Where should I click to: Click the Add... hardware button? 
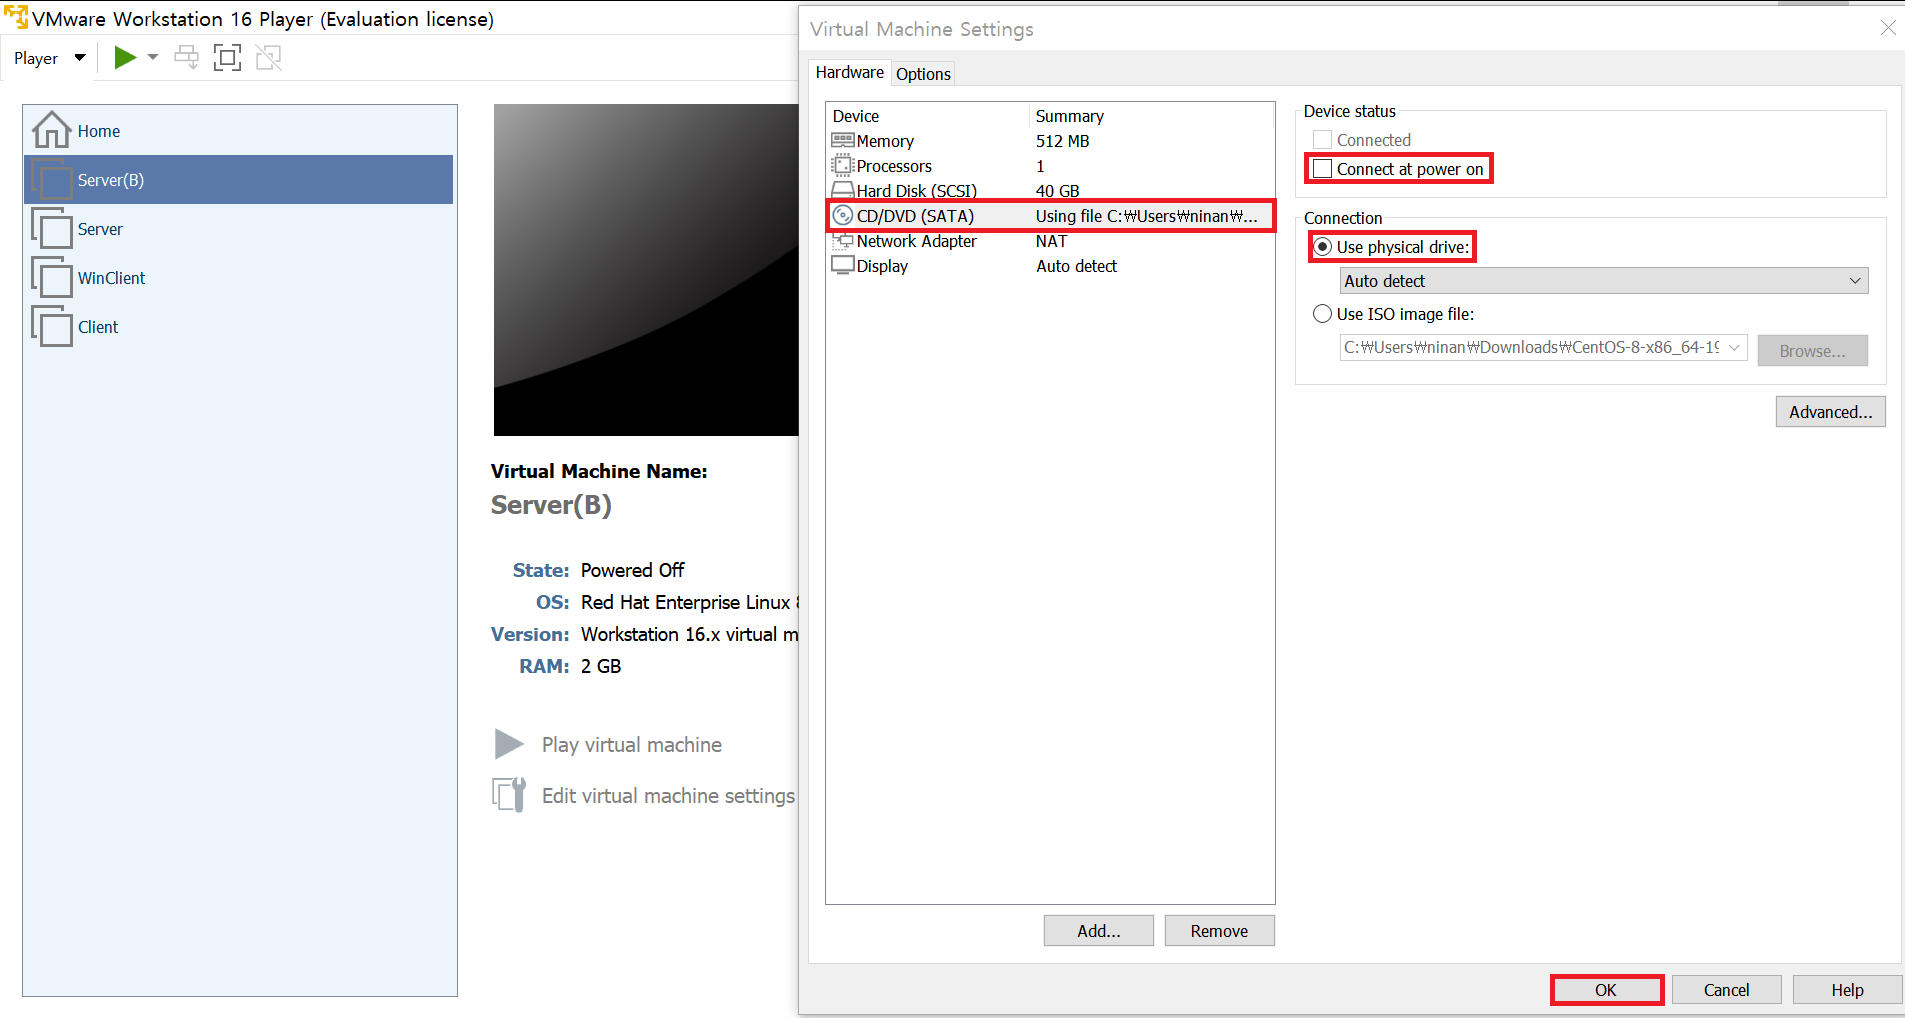pos(1098,931)
